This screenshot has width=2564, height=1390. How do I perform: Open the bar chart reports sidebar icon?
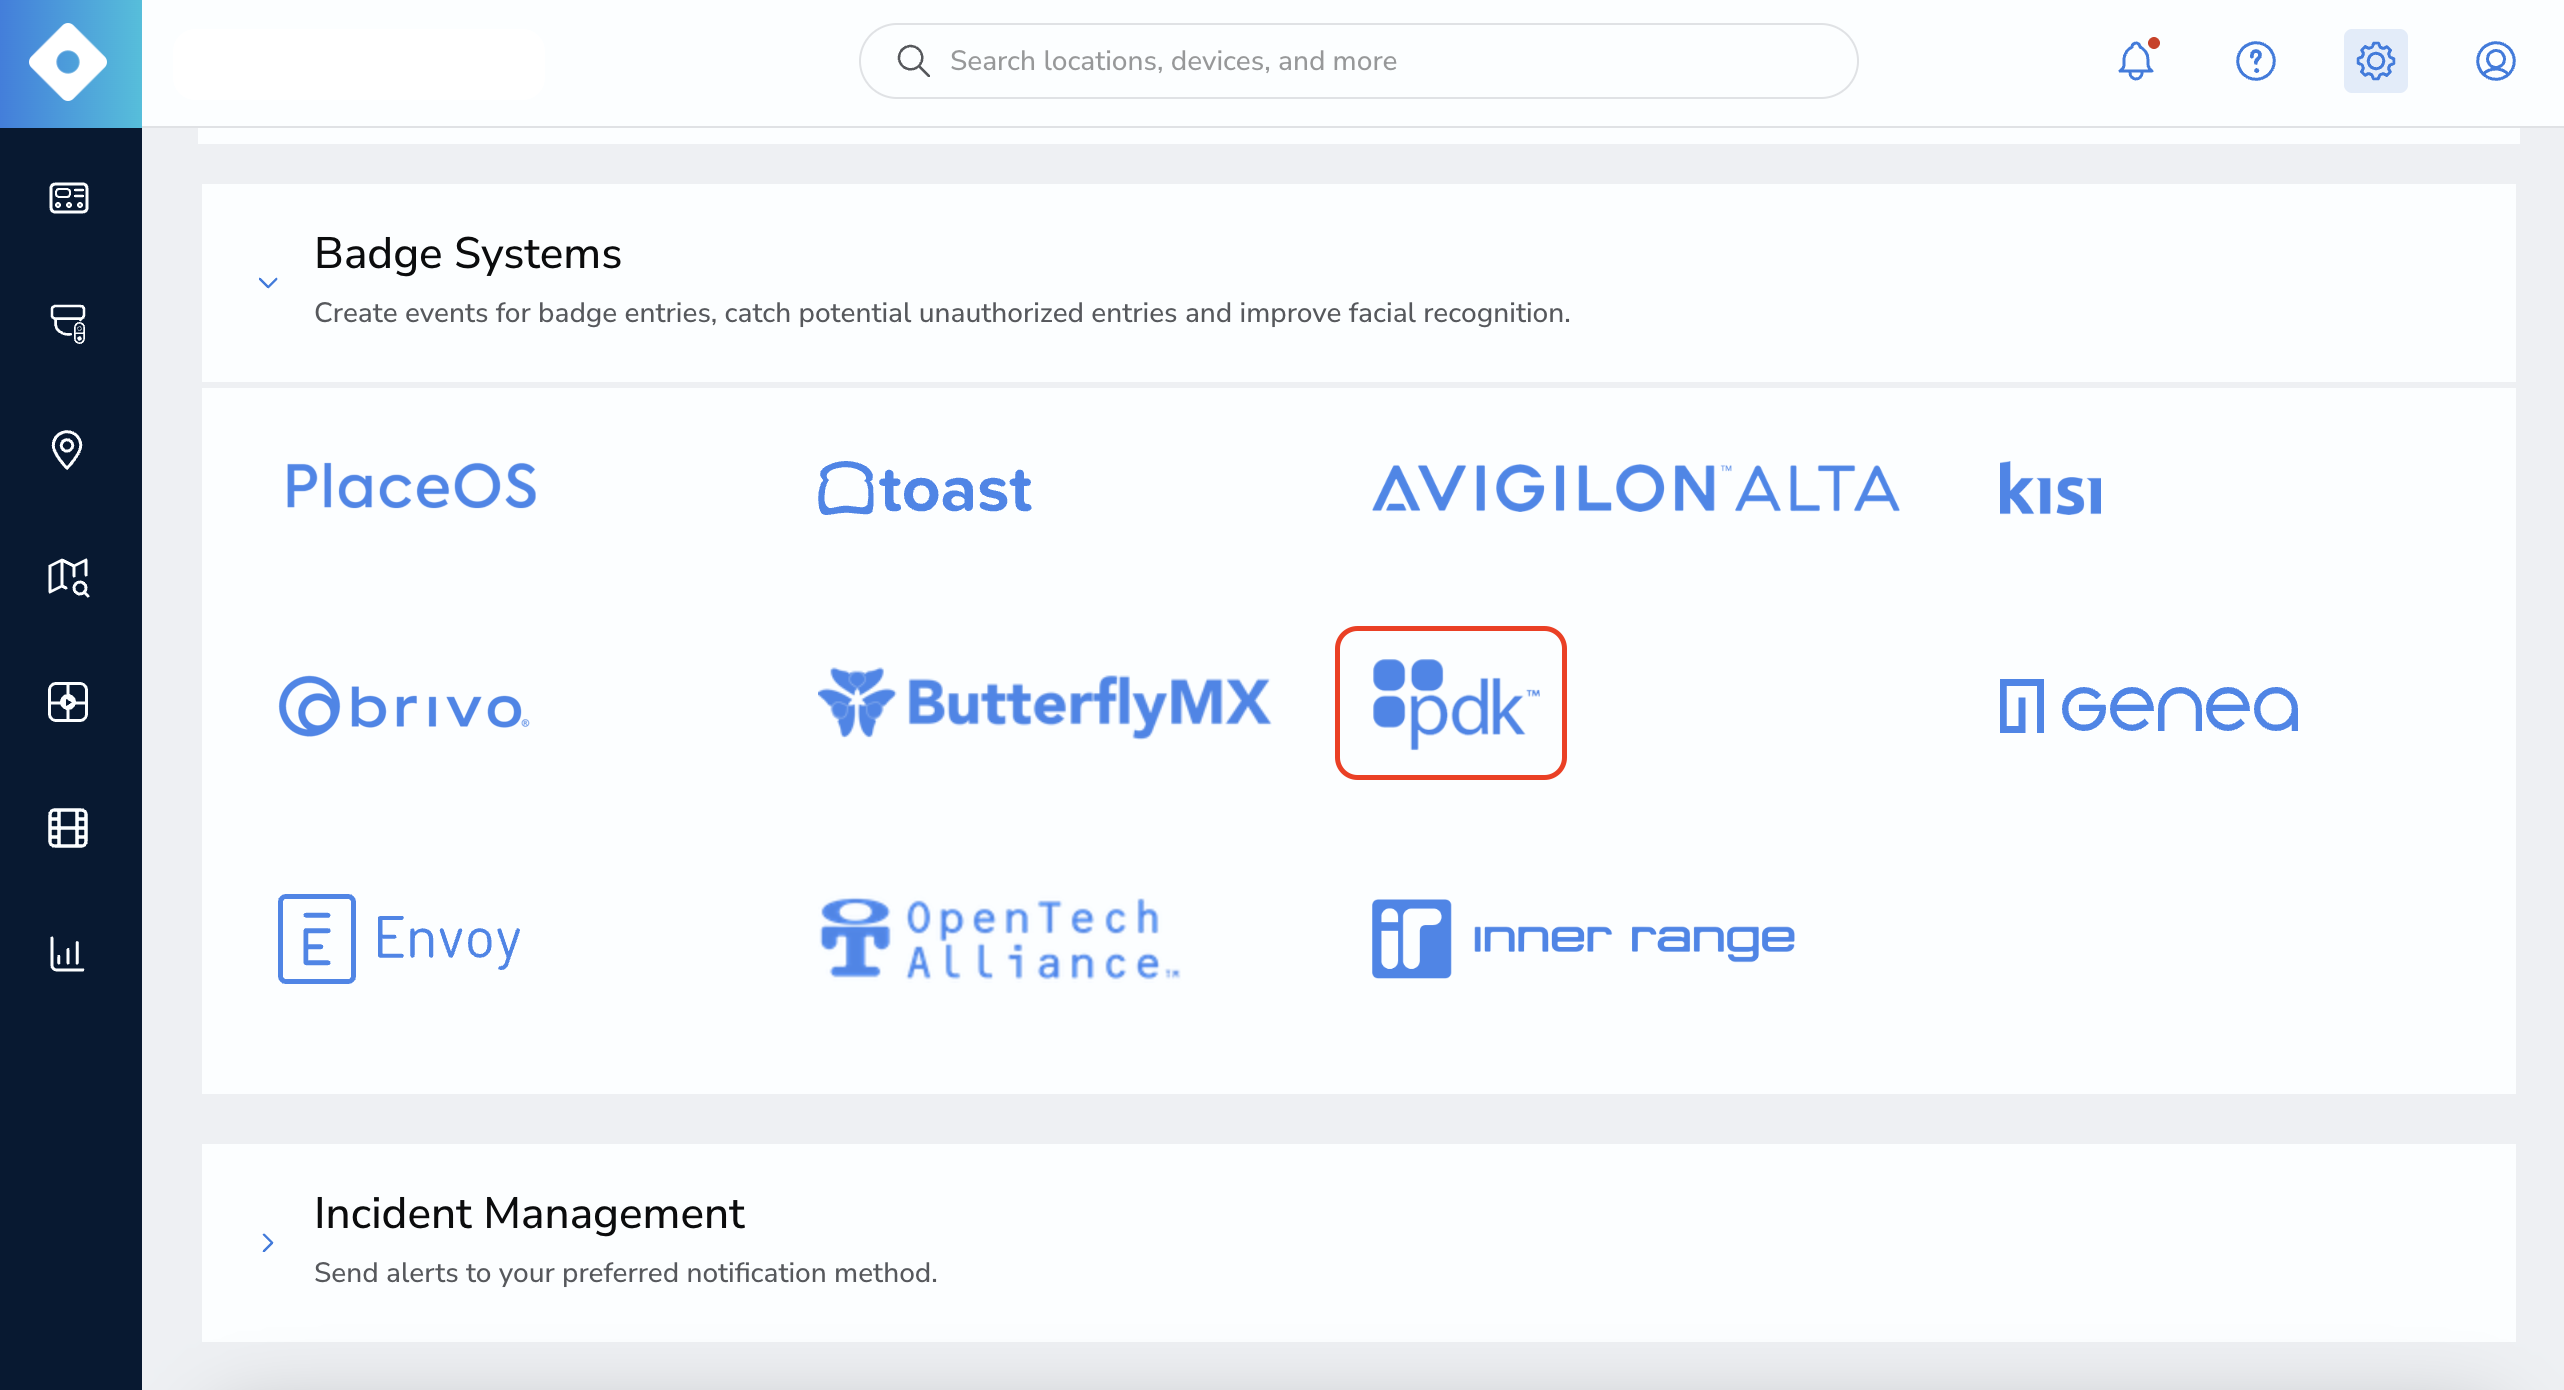[67, 954]
